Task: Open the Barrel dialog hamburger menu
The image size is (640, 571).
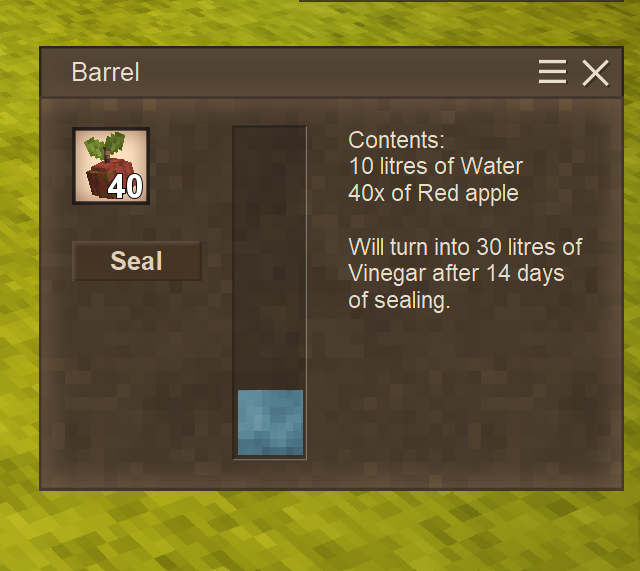Action: coord(552,72)
